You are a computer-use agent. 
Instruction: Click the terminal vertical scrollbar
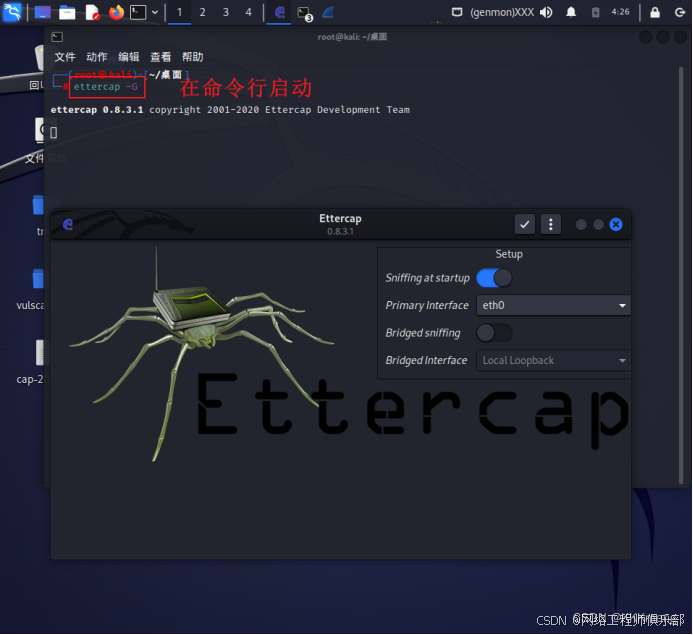(x=681, y=275)
